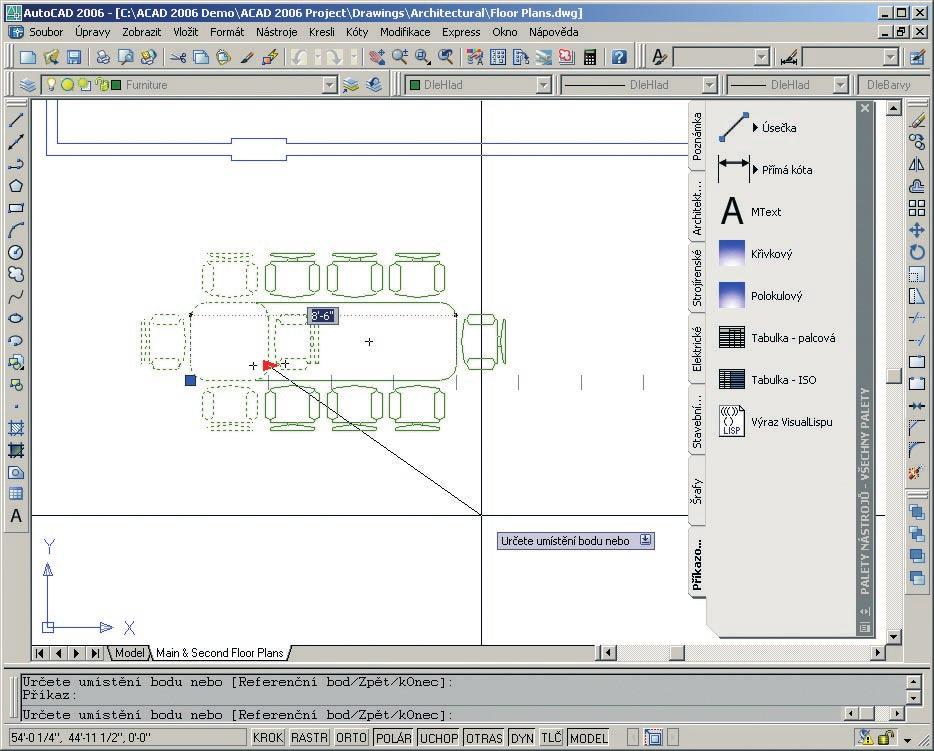Open the Modifikace menu
This screenshot has width=934, height=751.
click(405, 32)
